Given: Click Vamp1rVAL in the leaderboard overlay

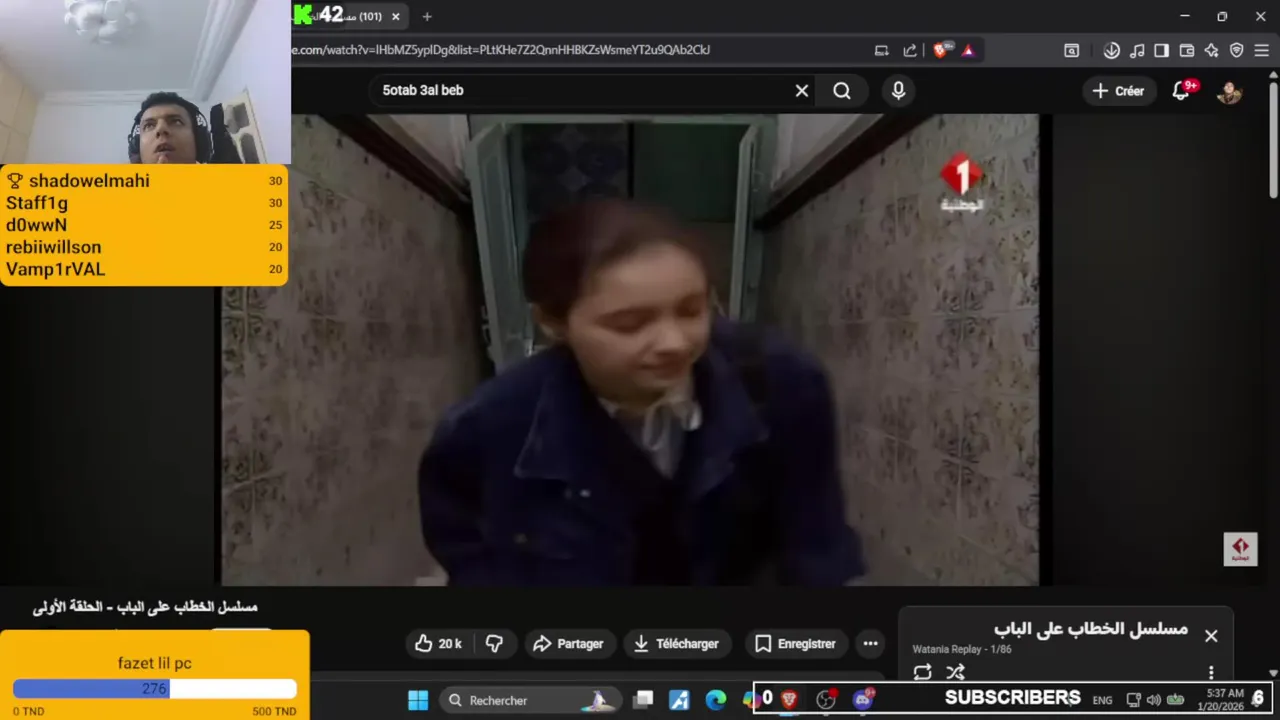Looking at the screenshot, I should [55, 269].
